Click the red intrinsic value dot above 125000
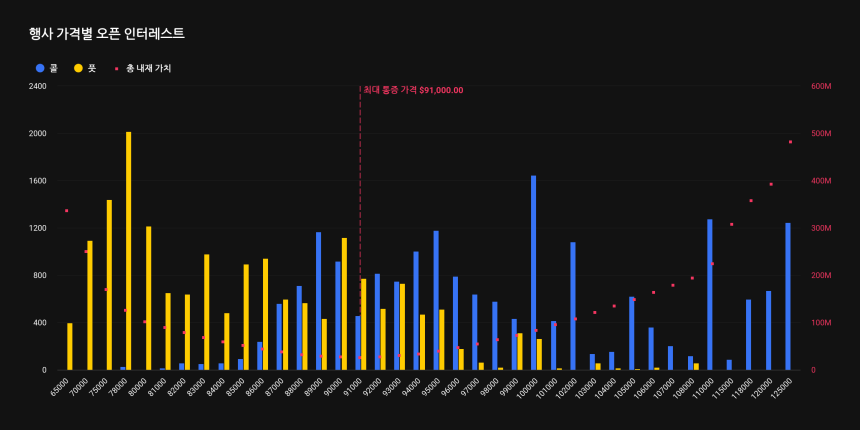This screenshot has height=430, width=860. tap(790, 142)
